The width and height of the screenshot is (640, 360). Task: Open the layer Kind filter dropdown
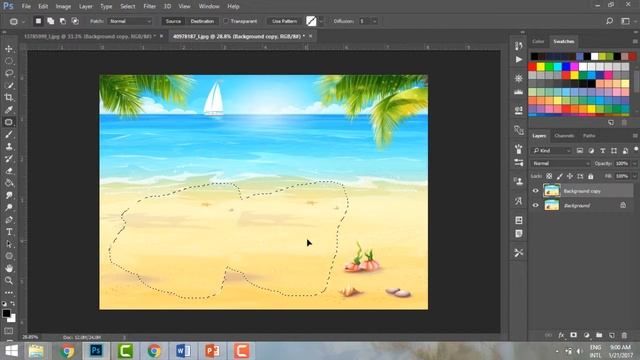[x=551, y=151]
